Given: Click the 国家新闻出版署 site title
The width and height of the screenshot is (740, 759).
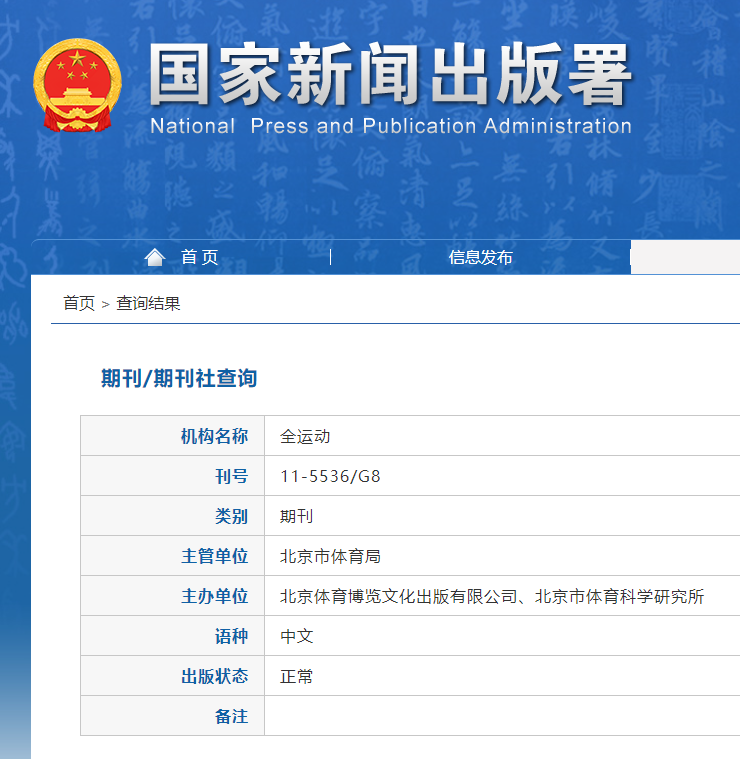Looking at the screenshot, I should (x=390, y=74).
